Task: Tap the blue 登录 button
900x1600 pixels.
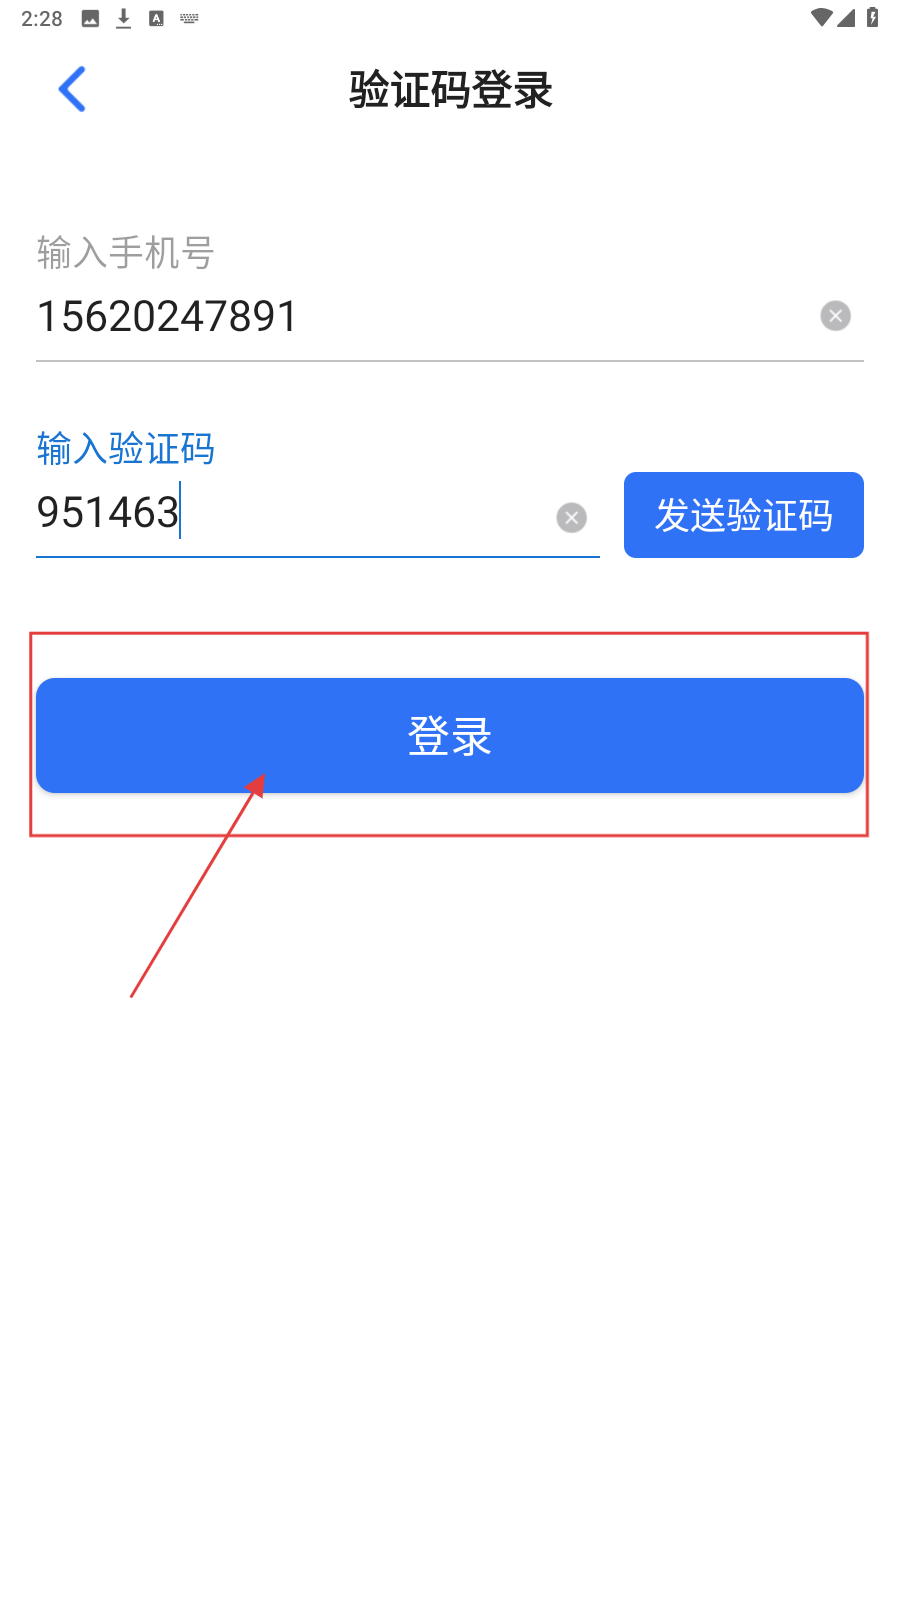Action: pos(450,735)
